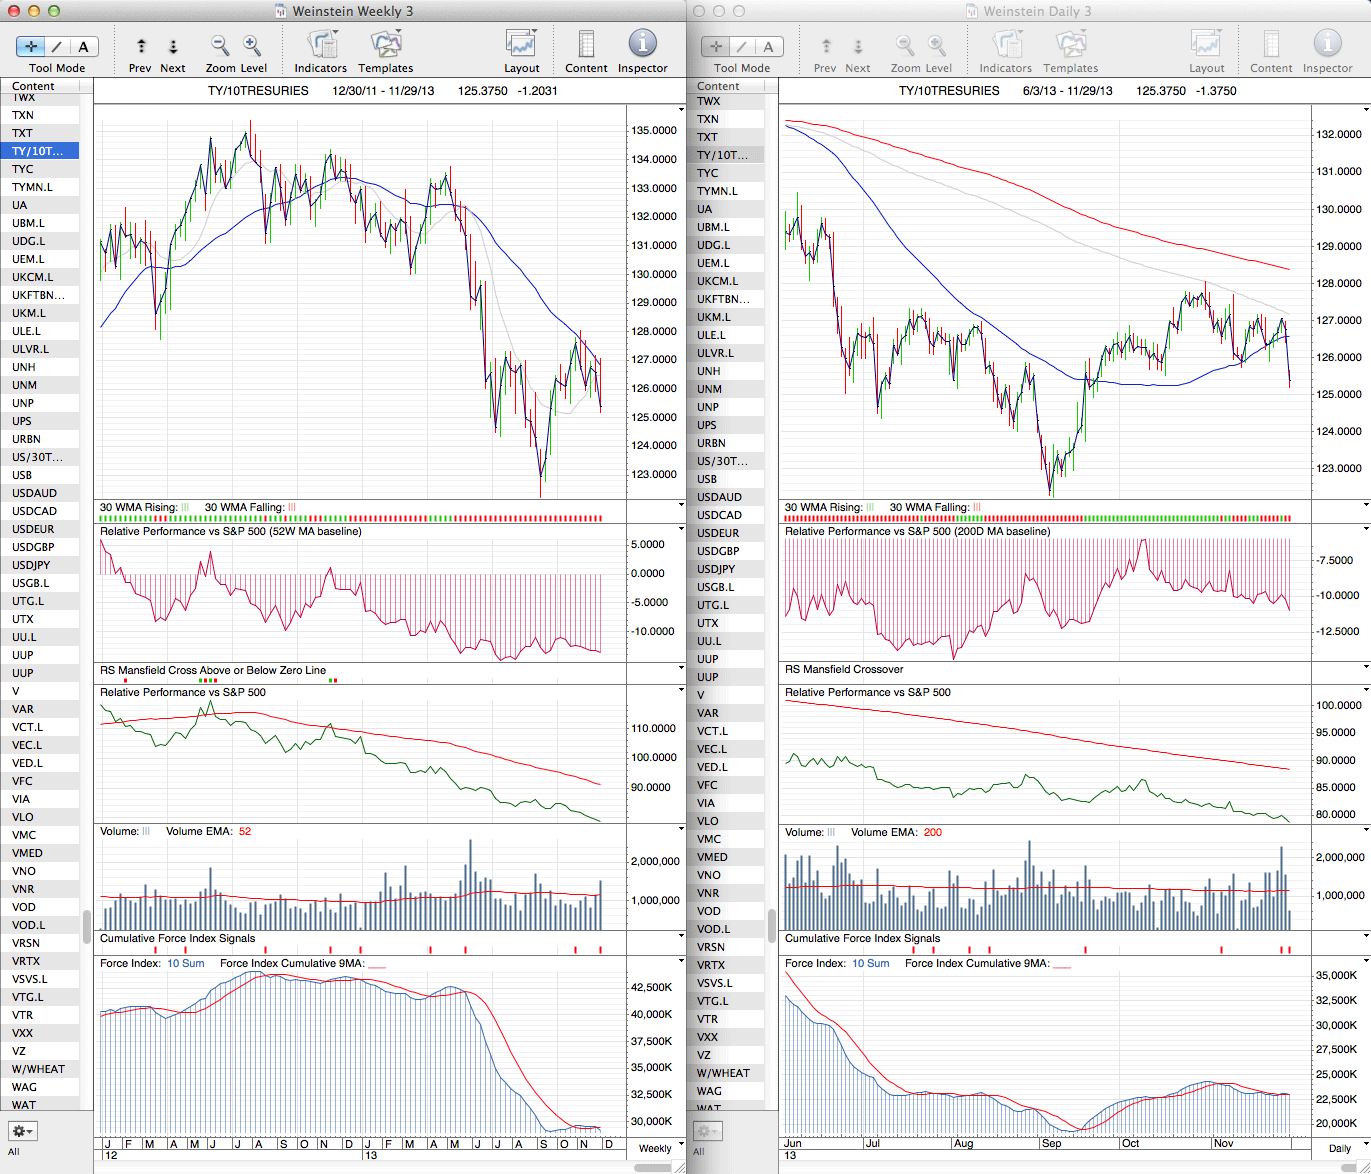Select W/WHEAT in Weekly window symbol list
This screenshot has height=1174, width=1371.
pyautogui.click(x=38, y=1069)
